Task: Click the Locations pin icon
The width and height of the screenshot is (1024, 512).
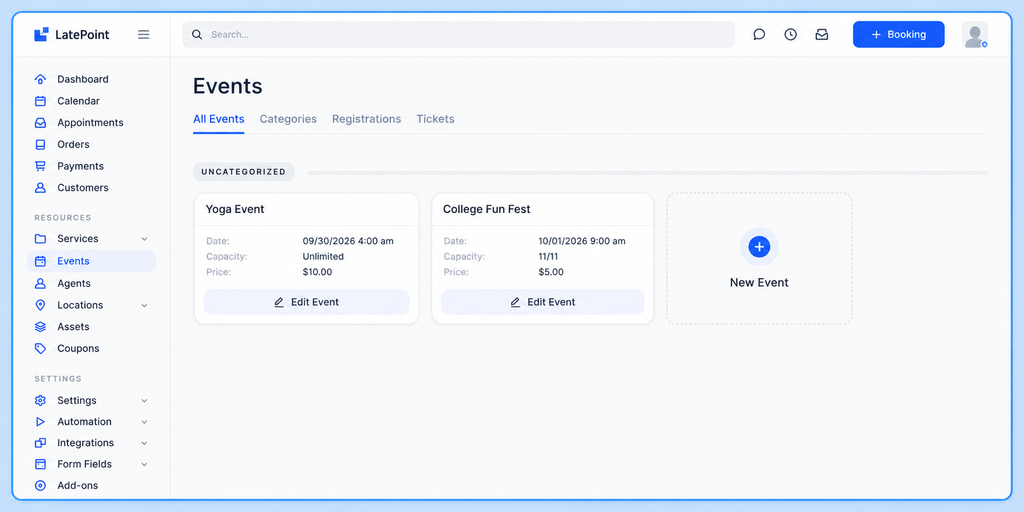Action: pos(40,305)
